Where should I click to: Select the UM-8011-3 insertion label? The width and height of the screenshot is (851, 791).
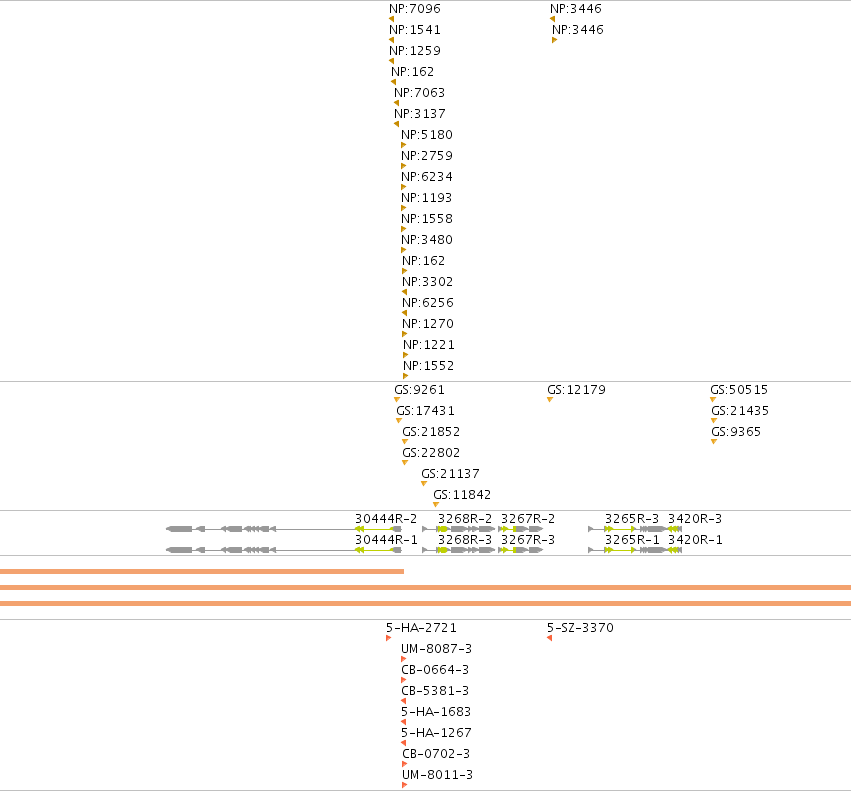click(437, 775)
